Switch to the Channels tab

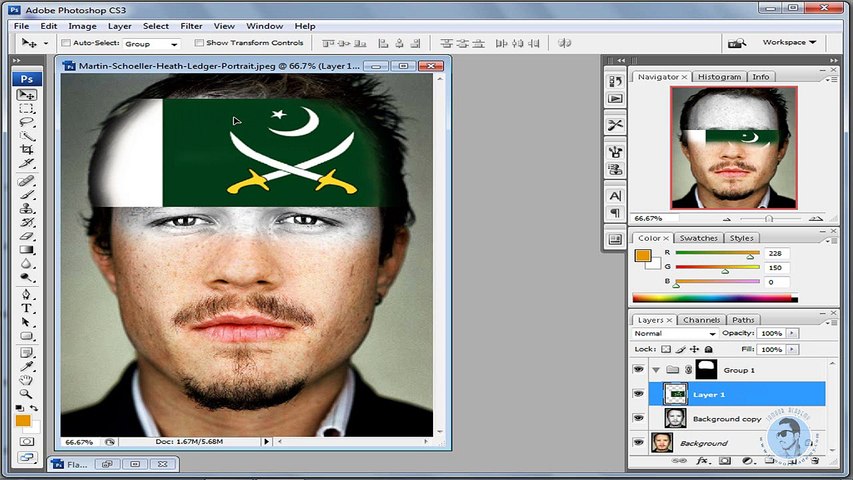[701, 320]
